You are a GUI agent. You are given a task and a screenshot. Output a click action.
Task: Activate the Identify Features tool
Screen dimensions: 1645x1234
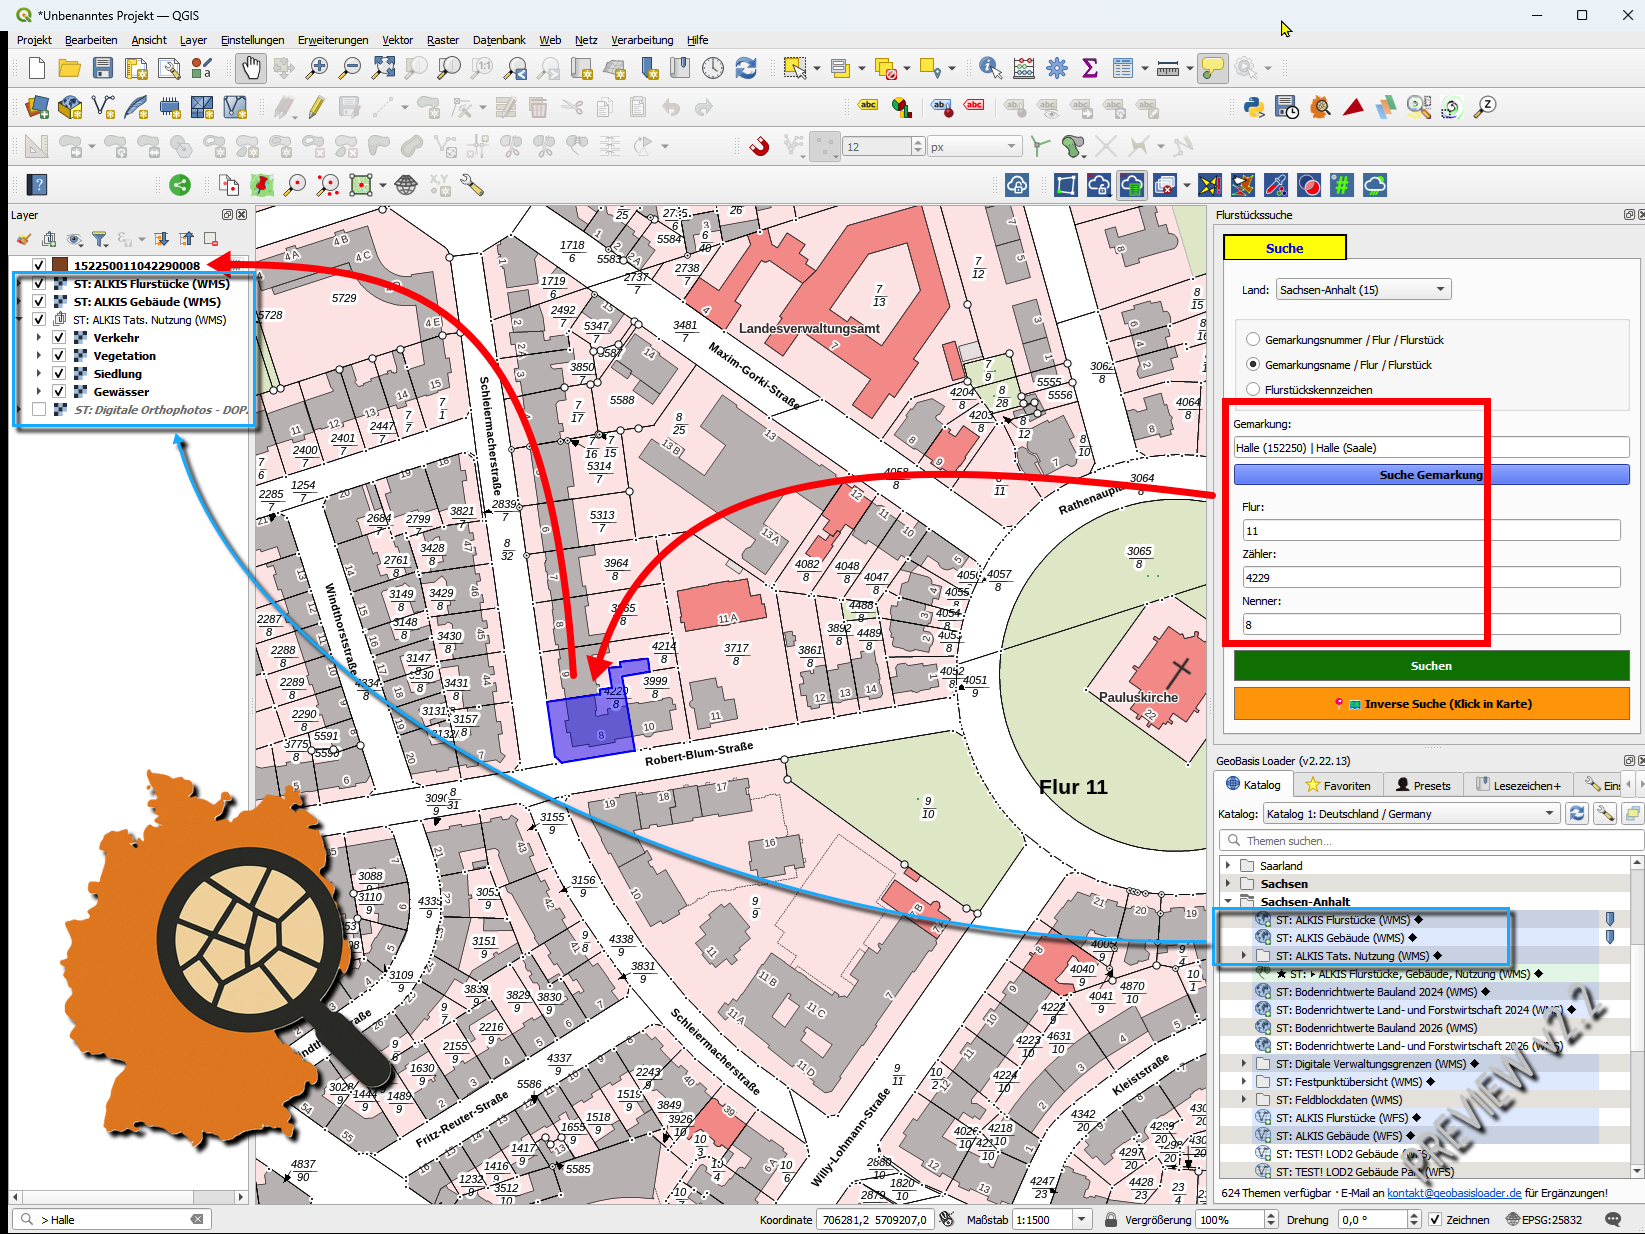click(990, 68)
